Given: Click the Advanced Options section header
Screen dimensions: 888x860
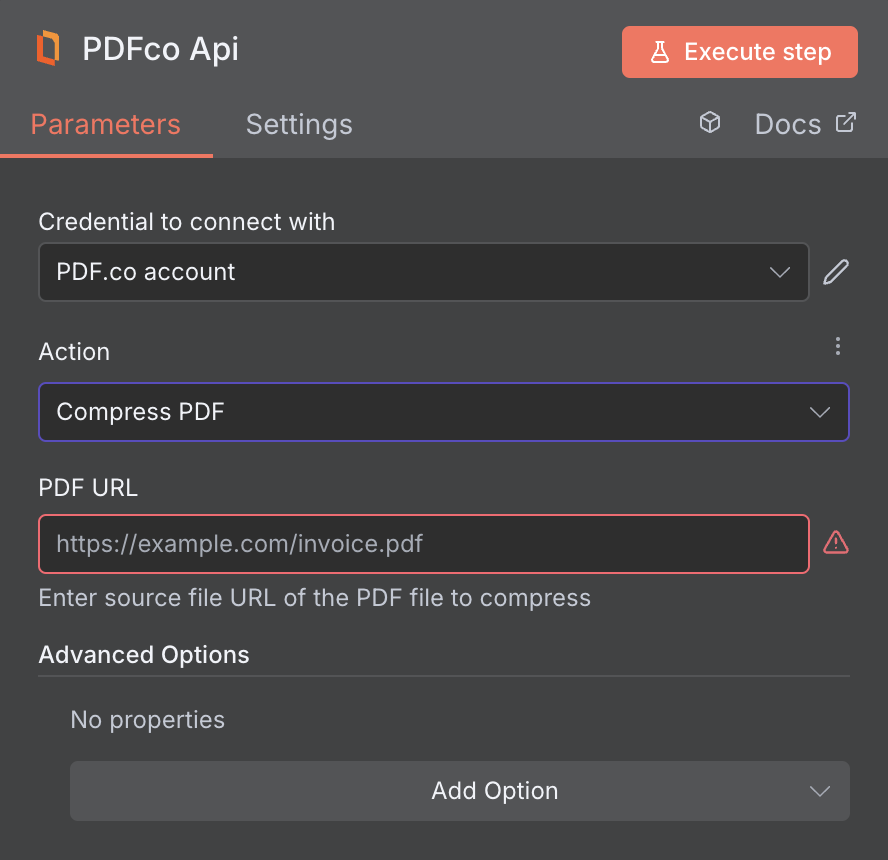Looking at the screenshot, I should point(143,655).
